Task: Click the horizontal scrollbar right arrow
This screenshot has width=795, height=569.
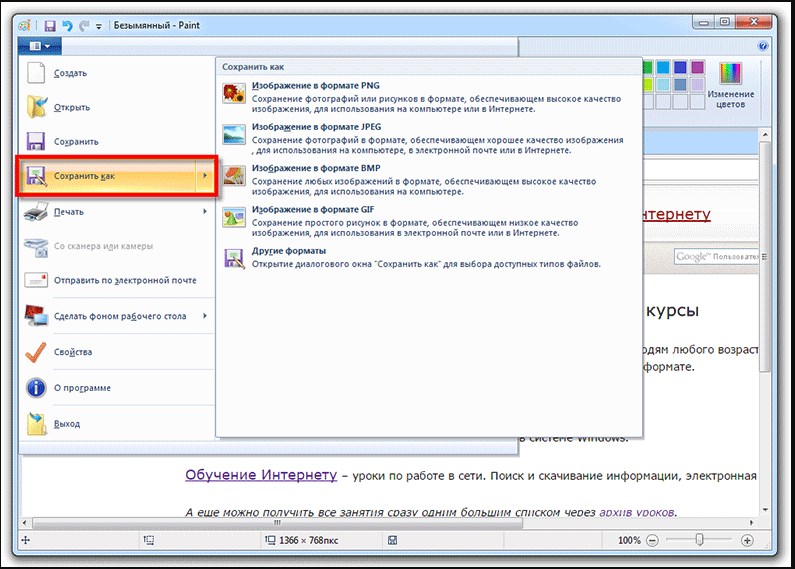Action: click(751, 522)
